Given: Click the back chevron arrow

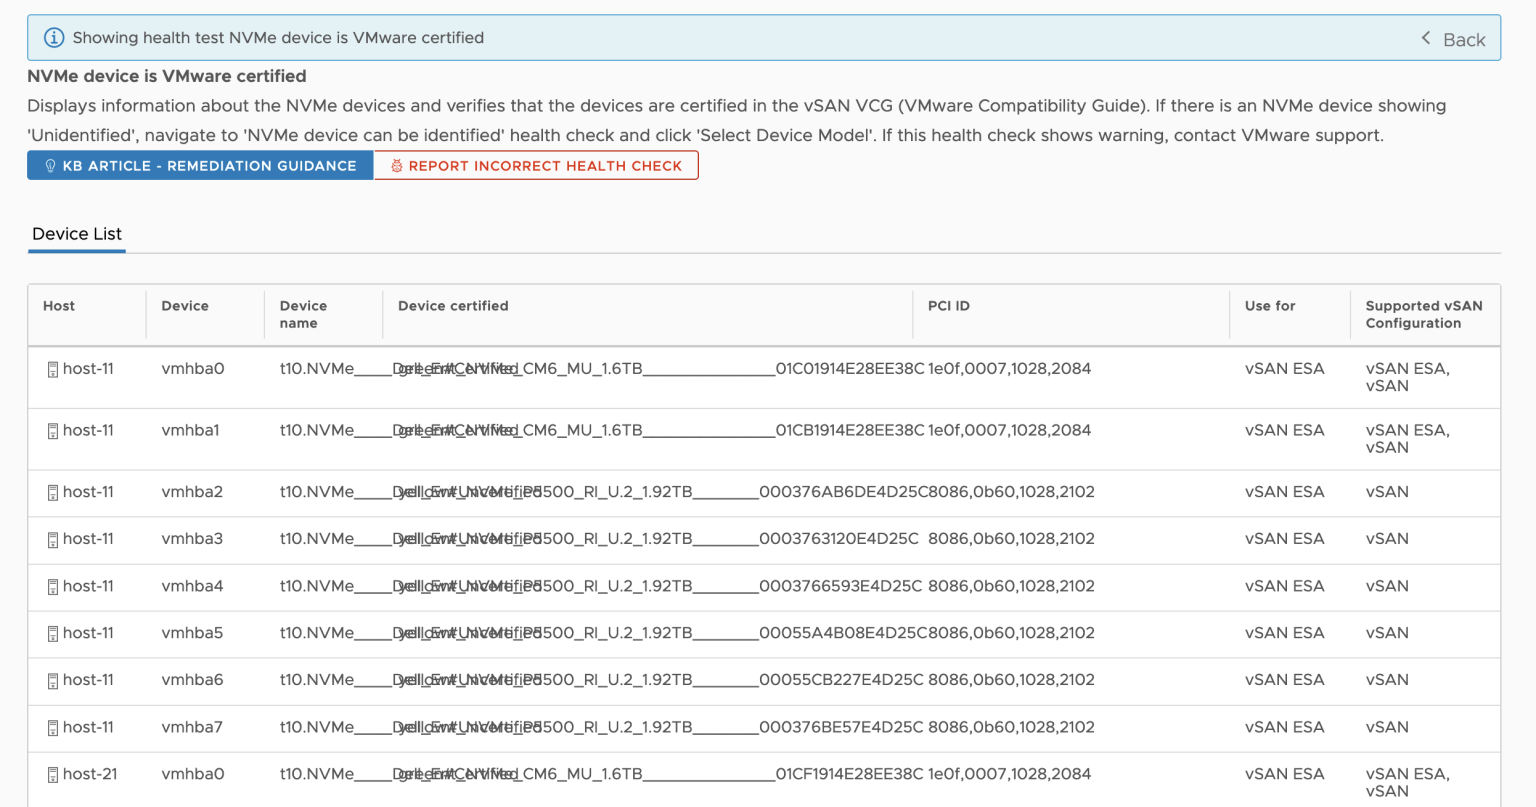Looking at the screenshot, I should click(1425, 39).
